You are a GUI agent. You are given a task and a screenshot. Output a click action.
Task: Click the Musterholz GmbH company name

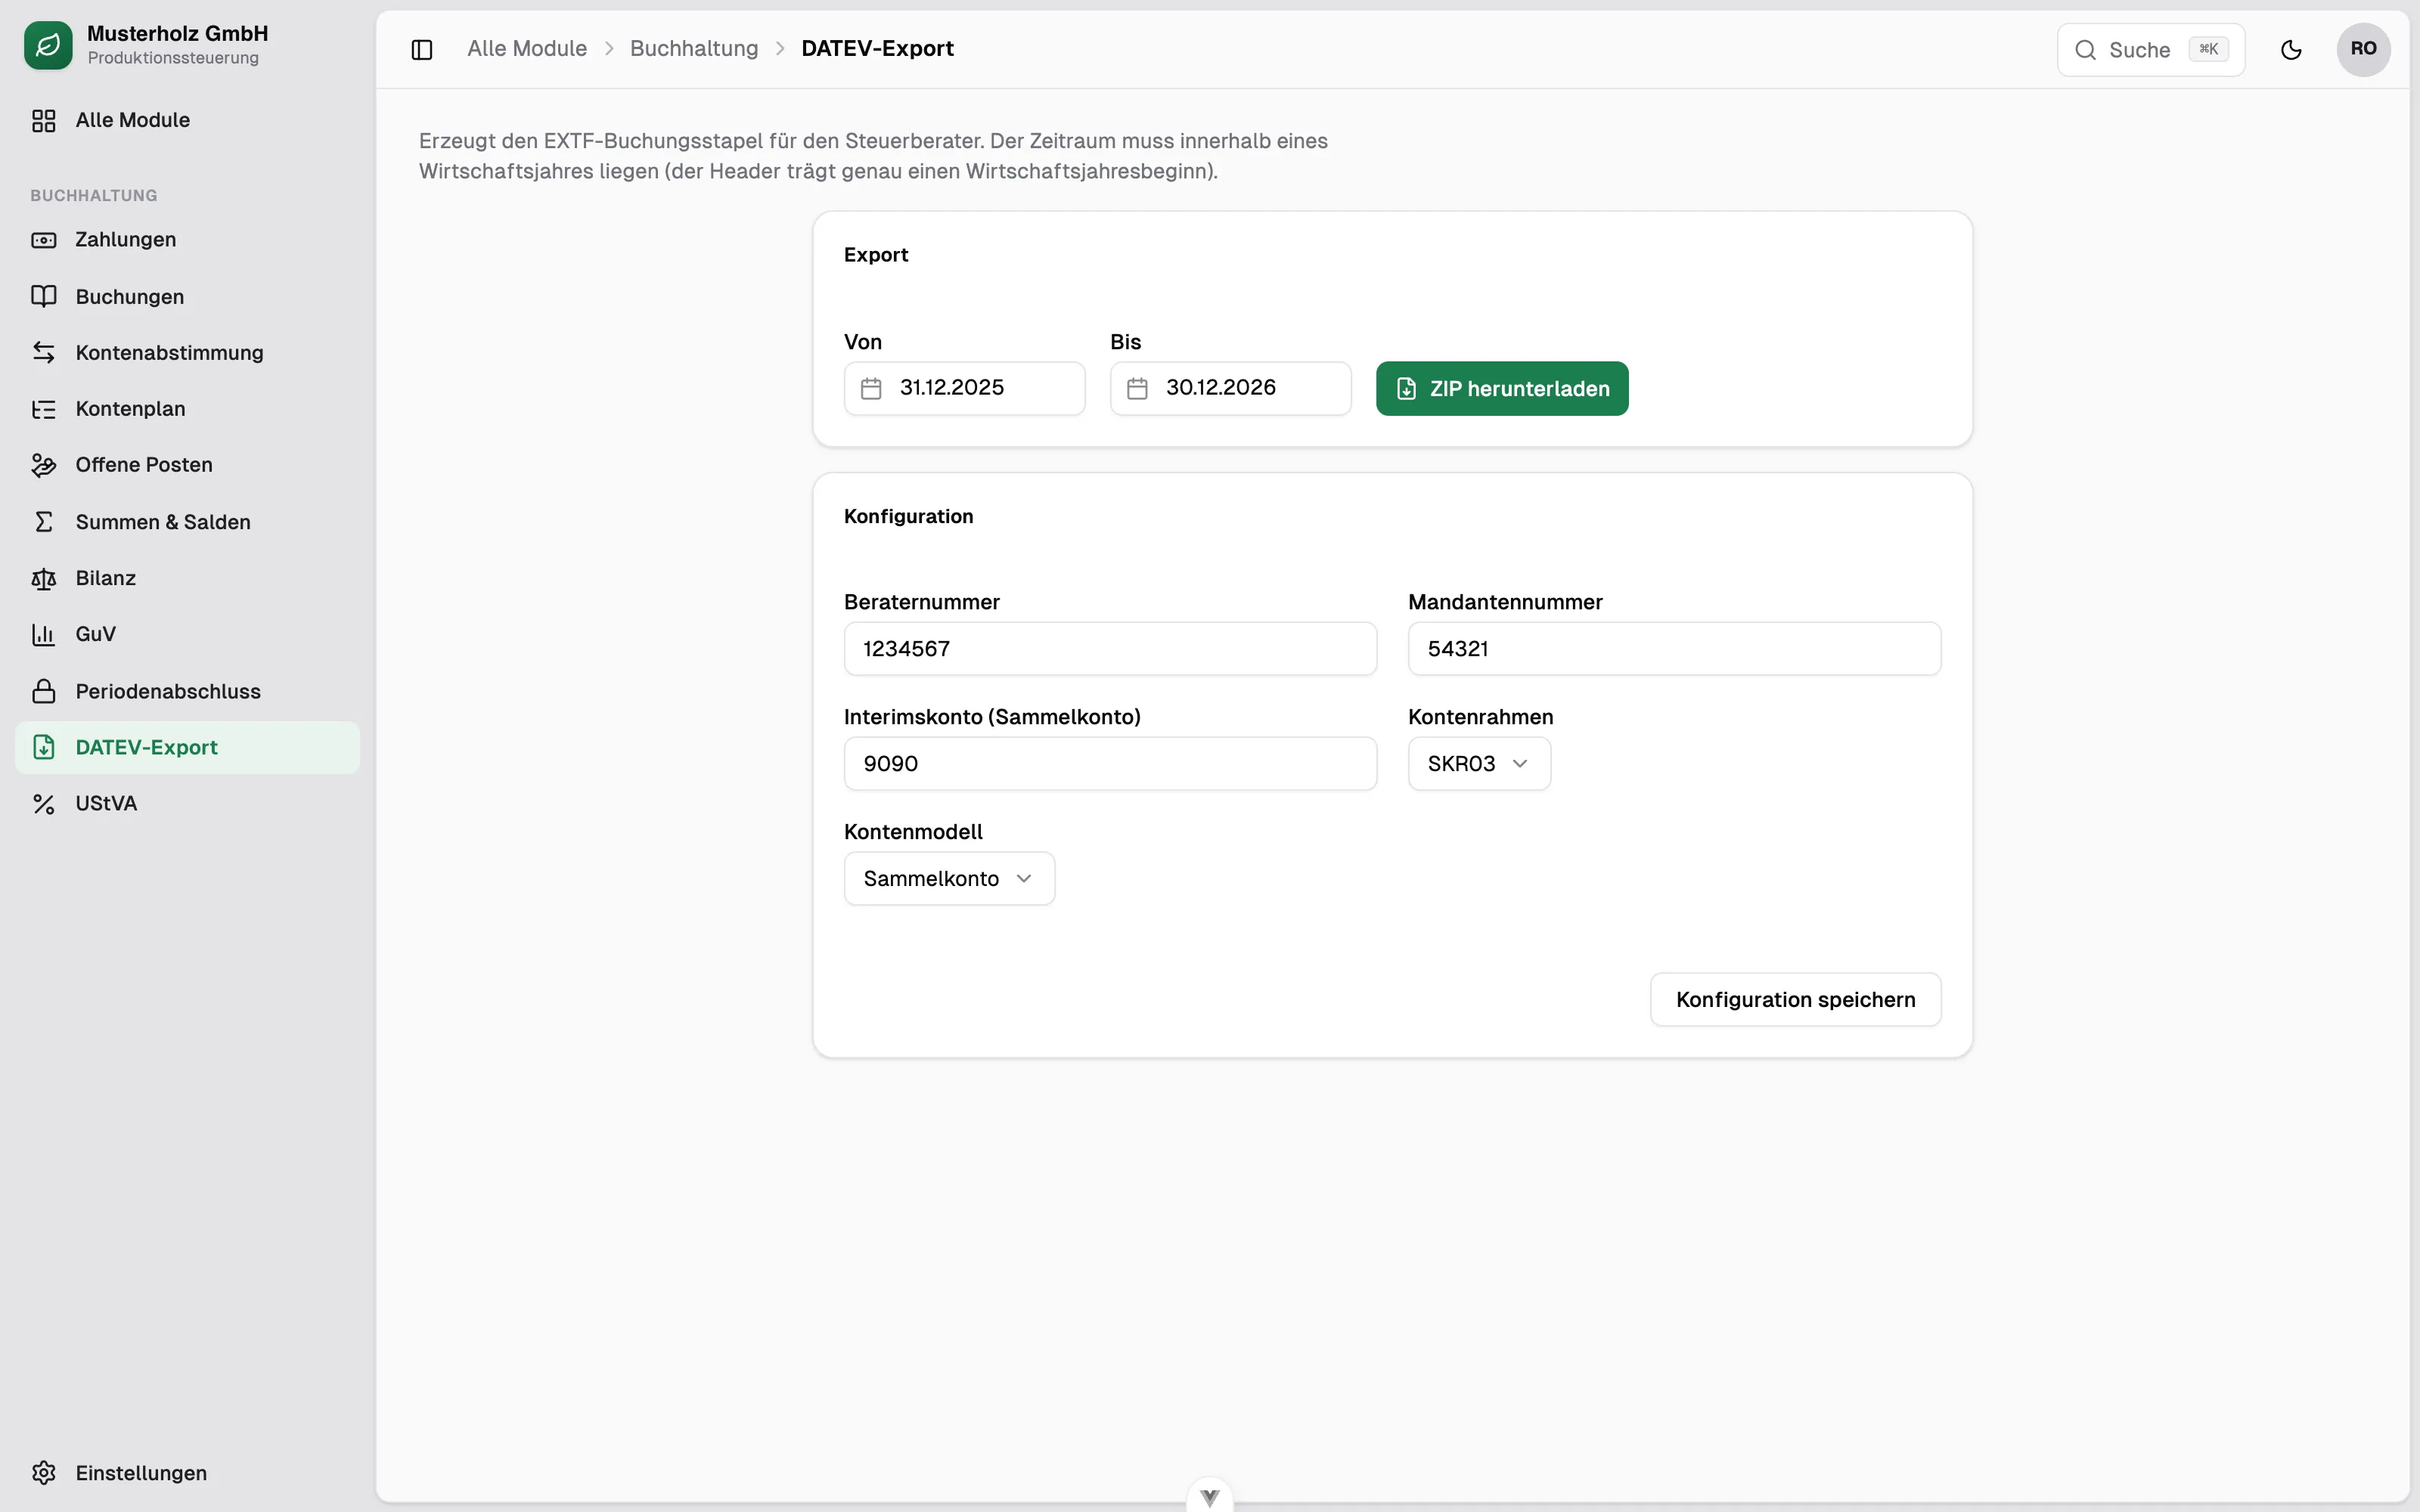(x=177, y=34)
